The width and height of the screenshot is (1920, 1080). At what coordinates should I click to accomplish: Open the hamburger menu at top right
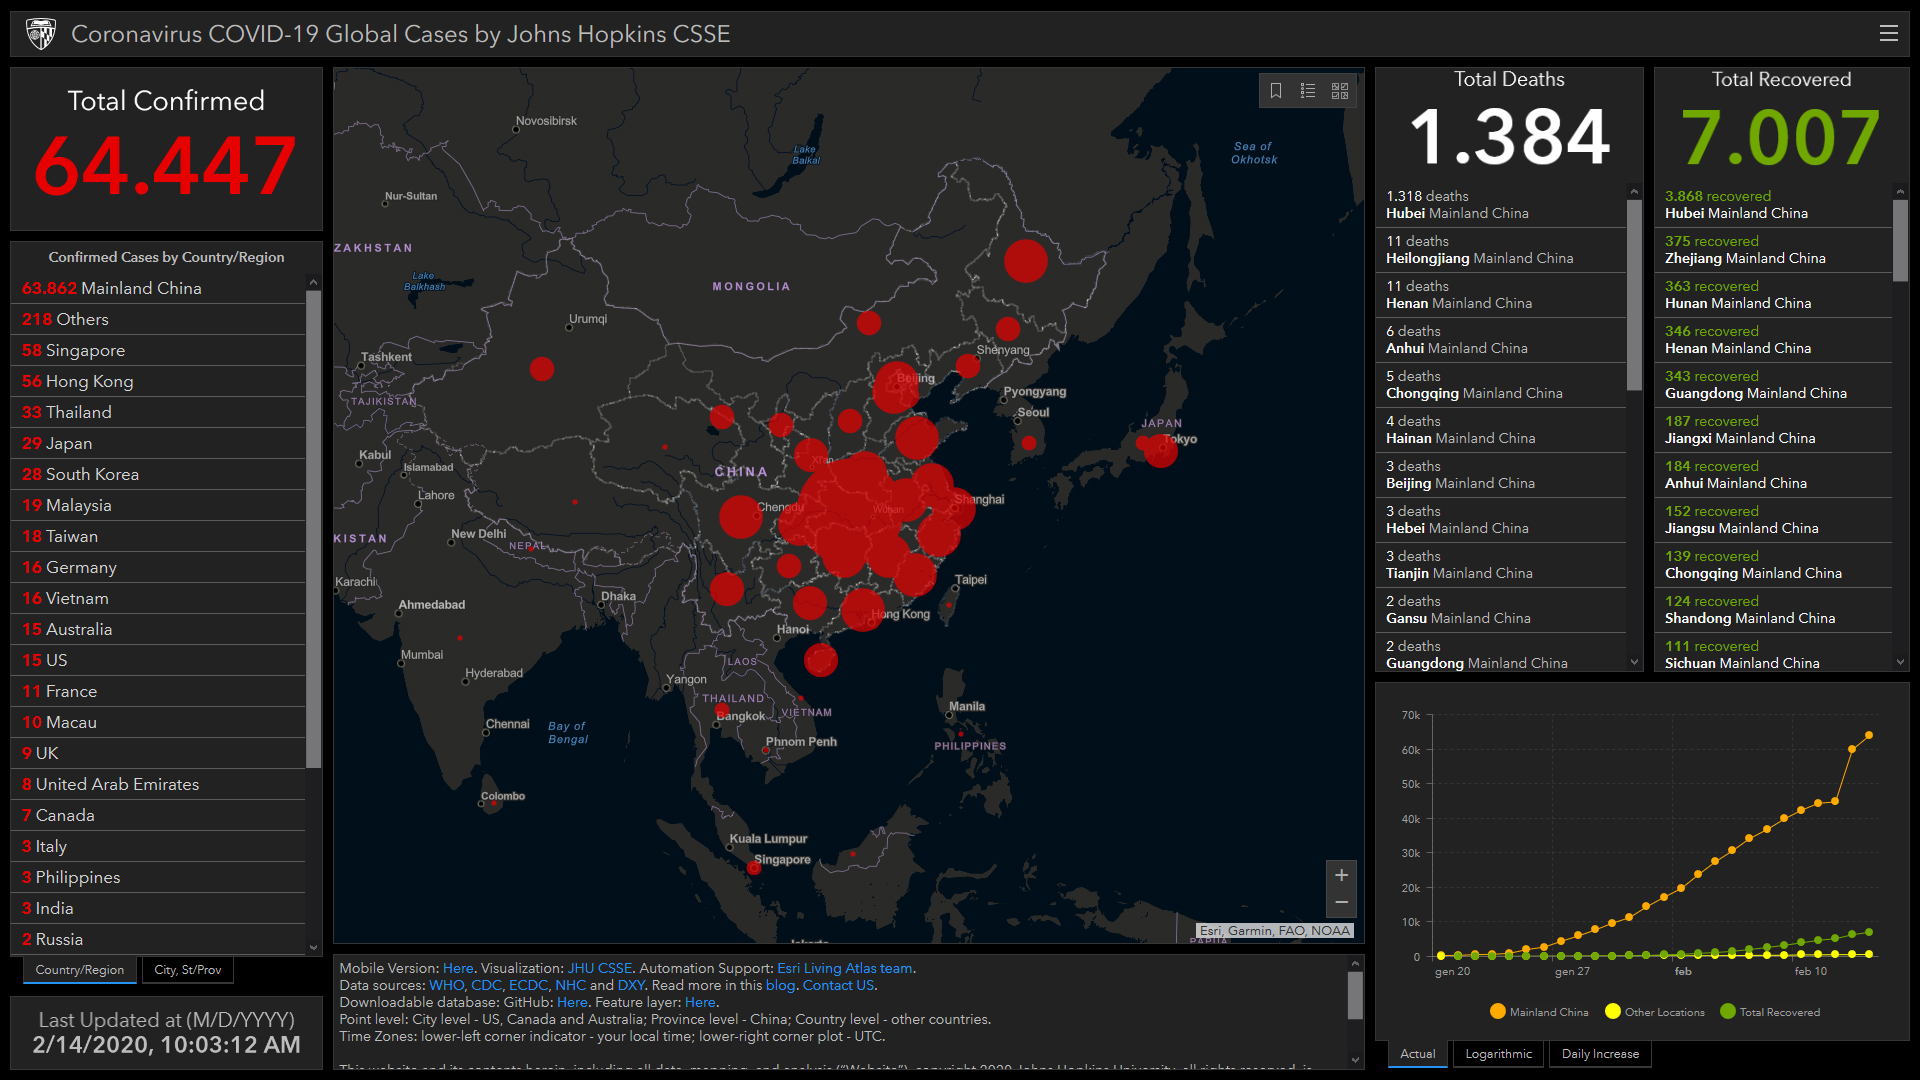[x=1888, y=33]
